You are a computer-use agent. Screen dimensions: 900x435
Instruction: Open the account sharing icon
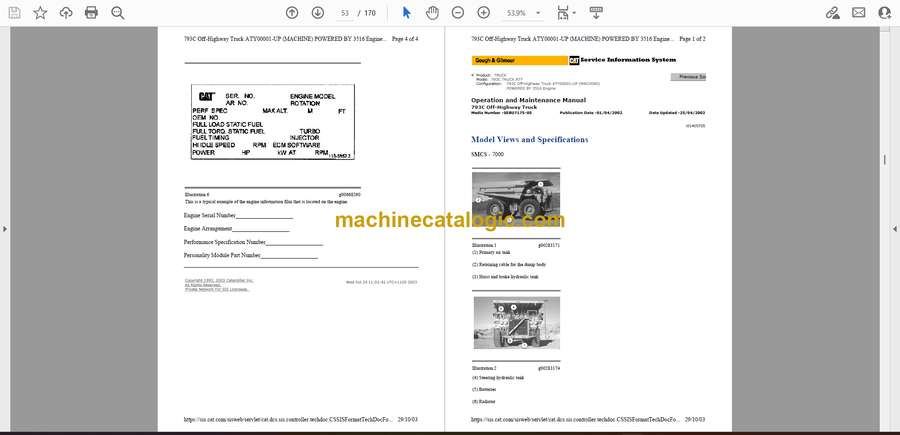(885, 13)
